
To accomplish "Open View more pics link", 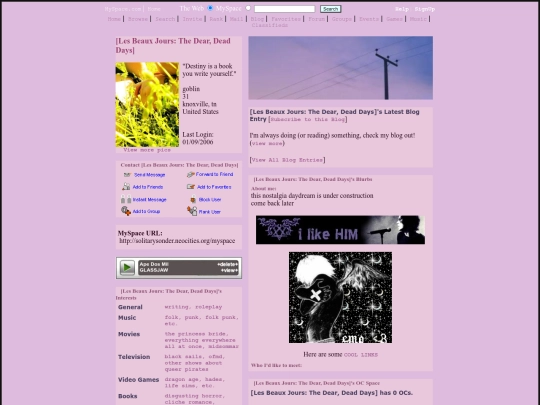I will pyautogui.click(x=147, y=150).
